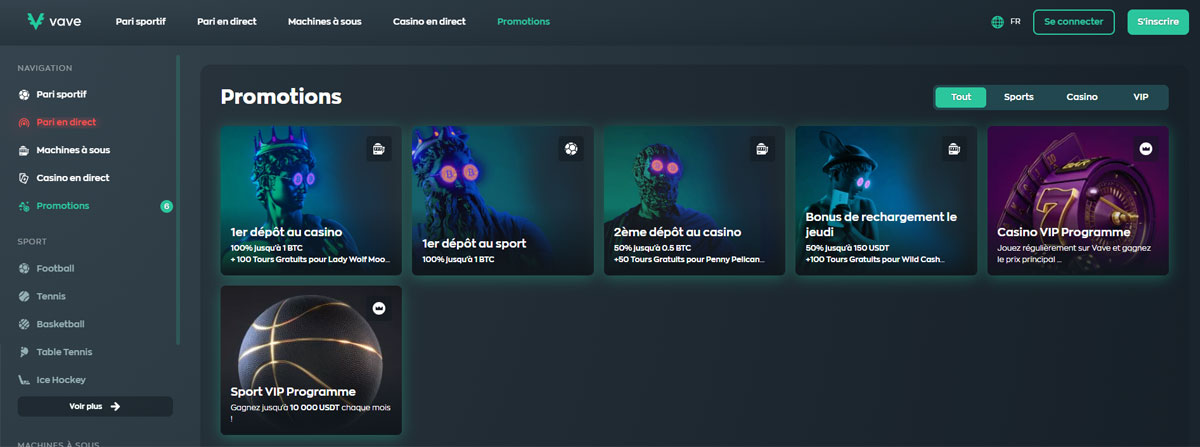The image size is (1200, 447).
Task: Click the cards icon beside Casino en direct
Action: tap(24, 178)
